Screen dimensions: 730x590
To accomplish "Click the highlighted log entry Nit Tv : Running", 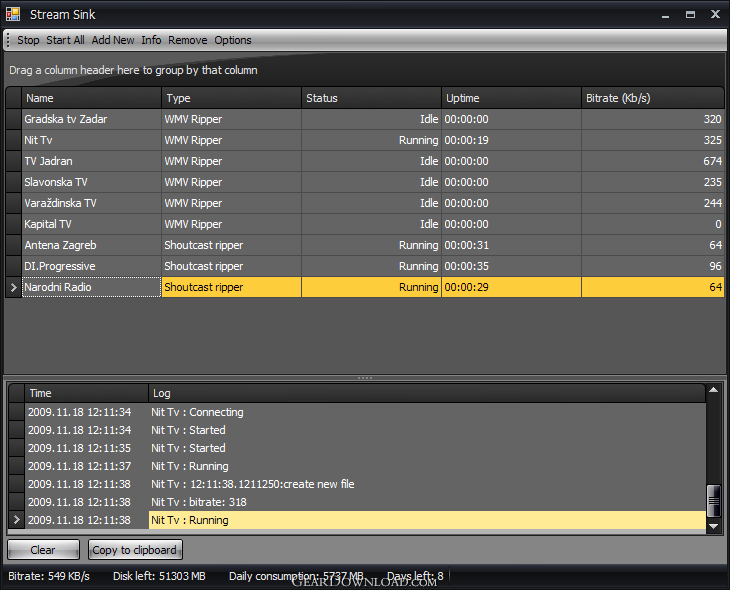I will (x=427, y=520).
